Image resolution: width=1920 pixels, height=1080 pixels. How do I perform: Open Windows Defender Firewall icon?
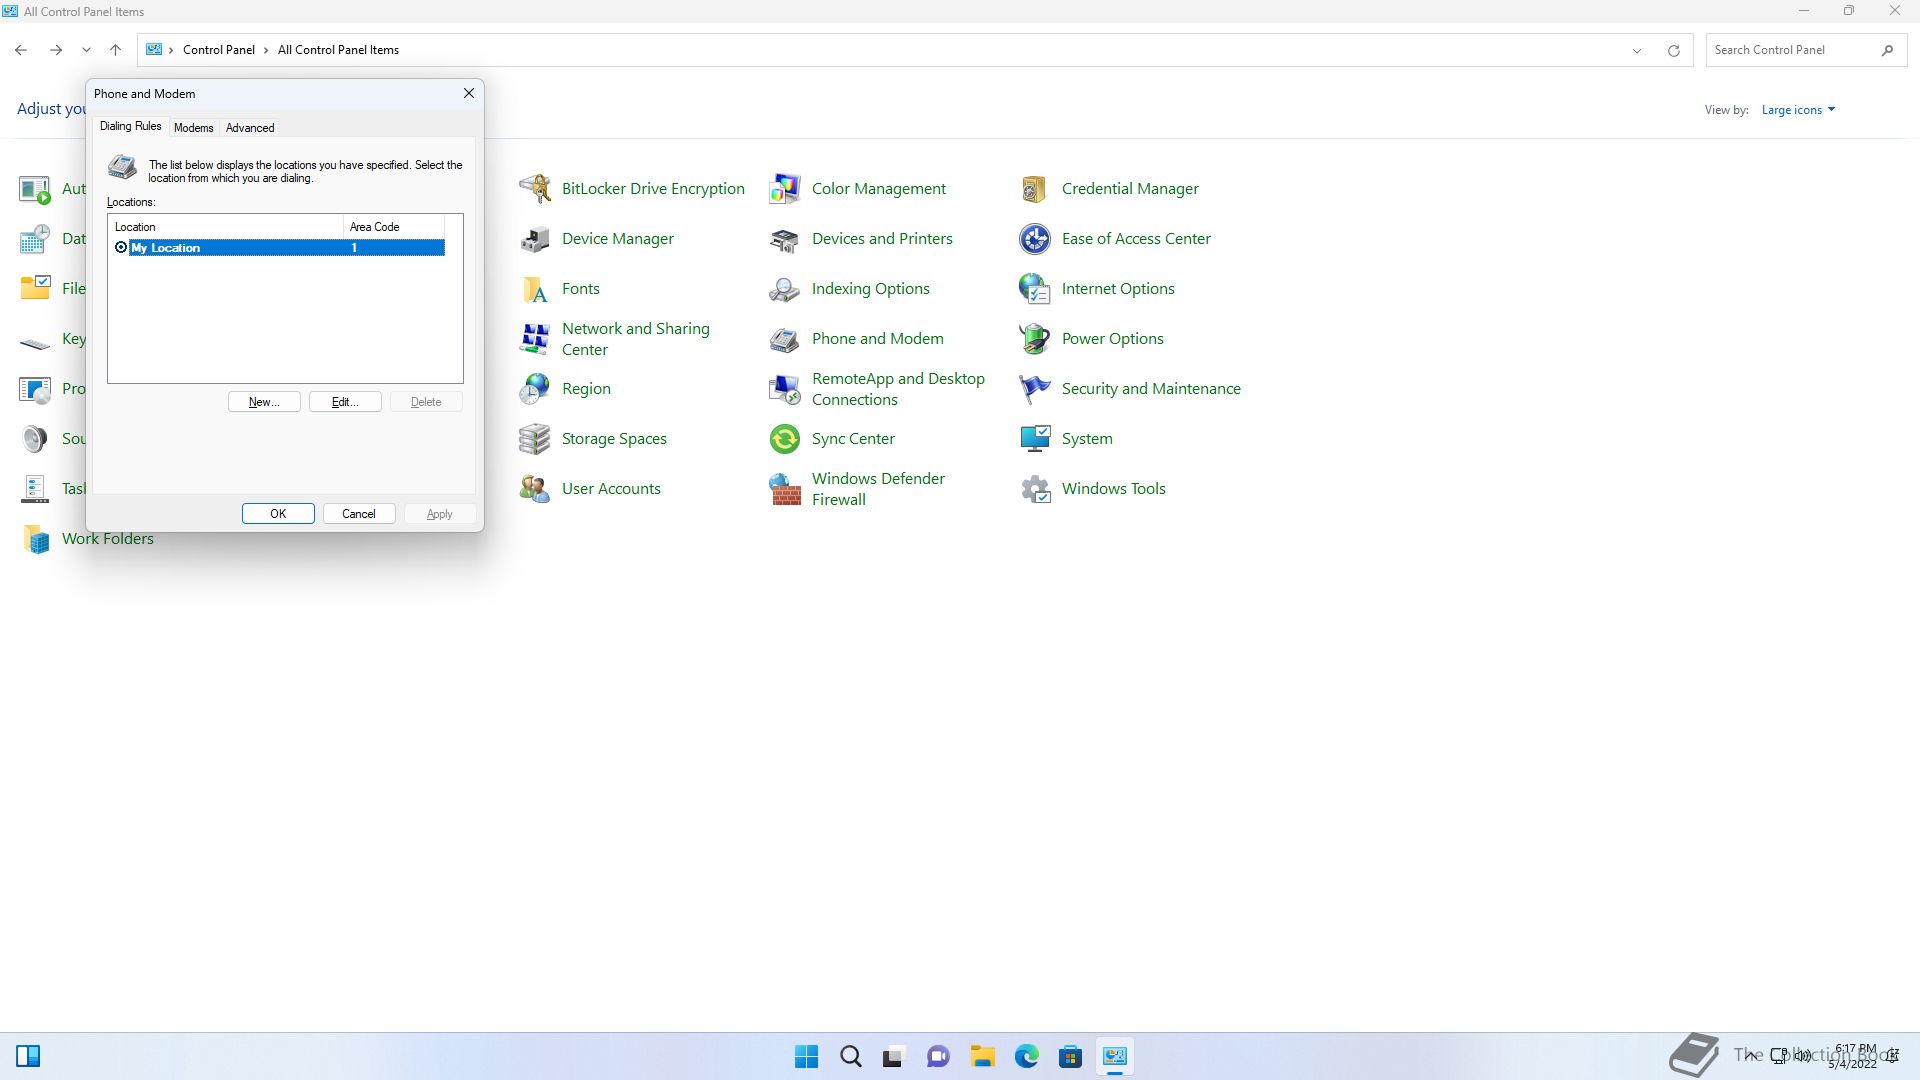[x=785, y=488]
